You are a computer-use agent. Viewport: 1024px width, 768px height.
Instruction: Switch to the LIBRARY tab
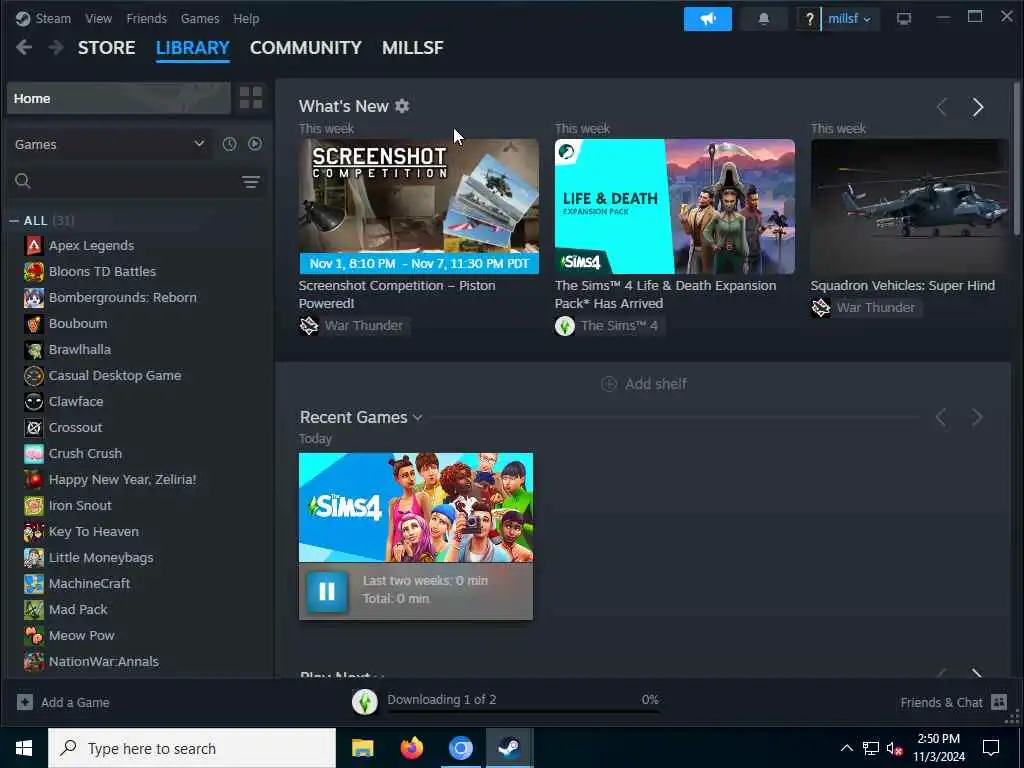coord(193,48)
